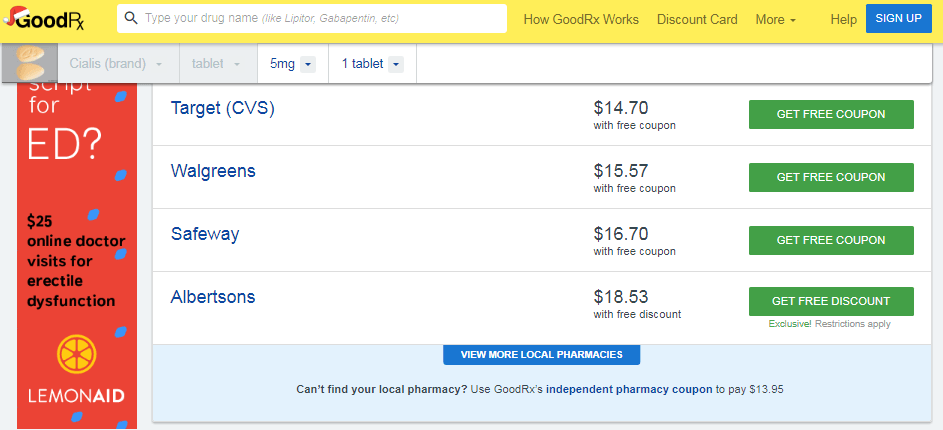Expand the 1 tablet quantity dropdown
This screenshot has height=430, width=943.
click(372, 64)
